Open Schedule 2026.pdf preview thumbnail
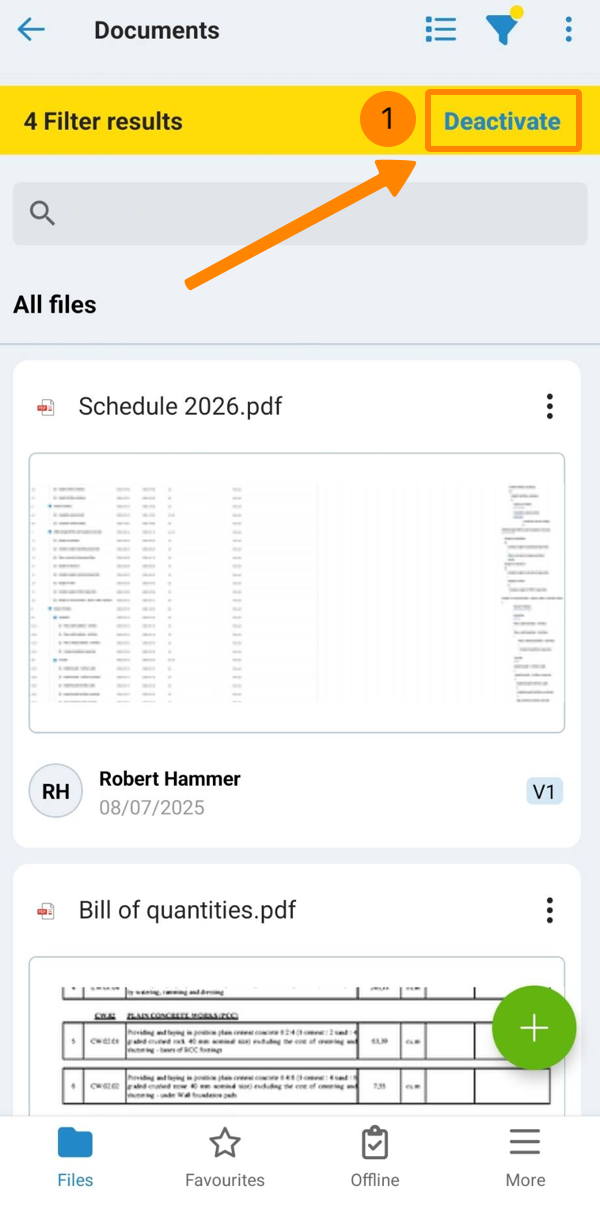This screenshot has width=600, height=1207. point(297,592)
